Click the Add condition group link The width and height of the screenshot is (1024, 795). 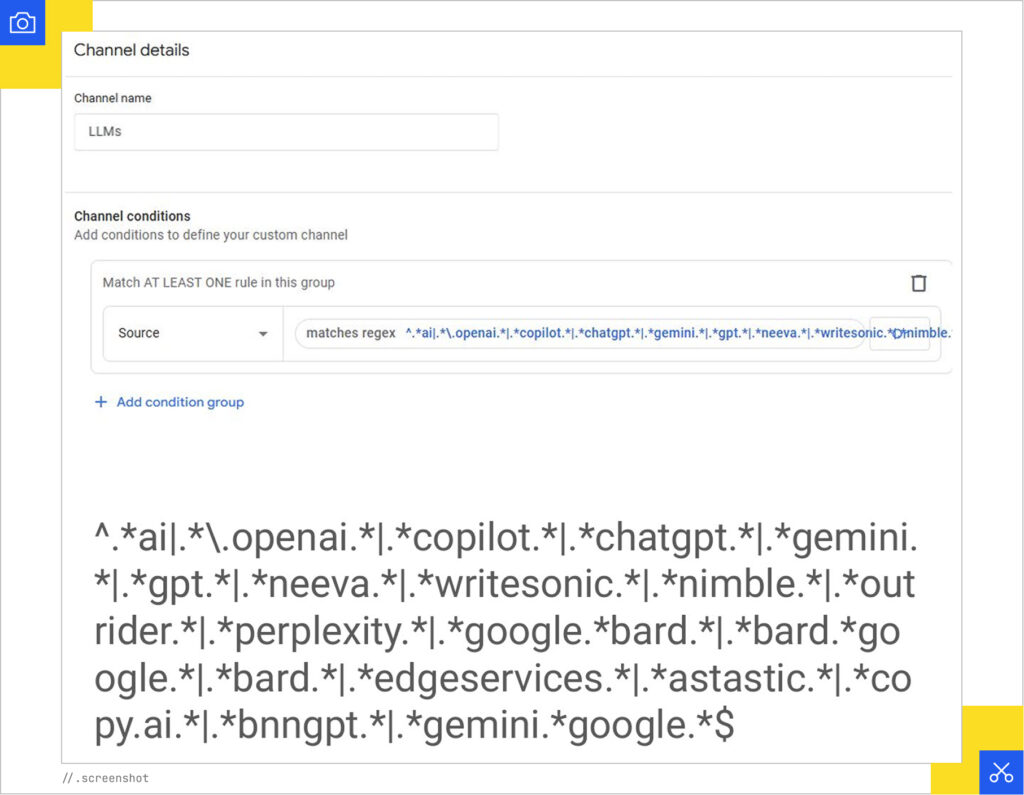pos(180,402)
